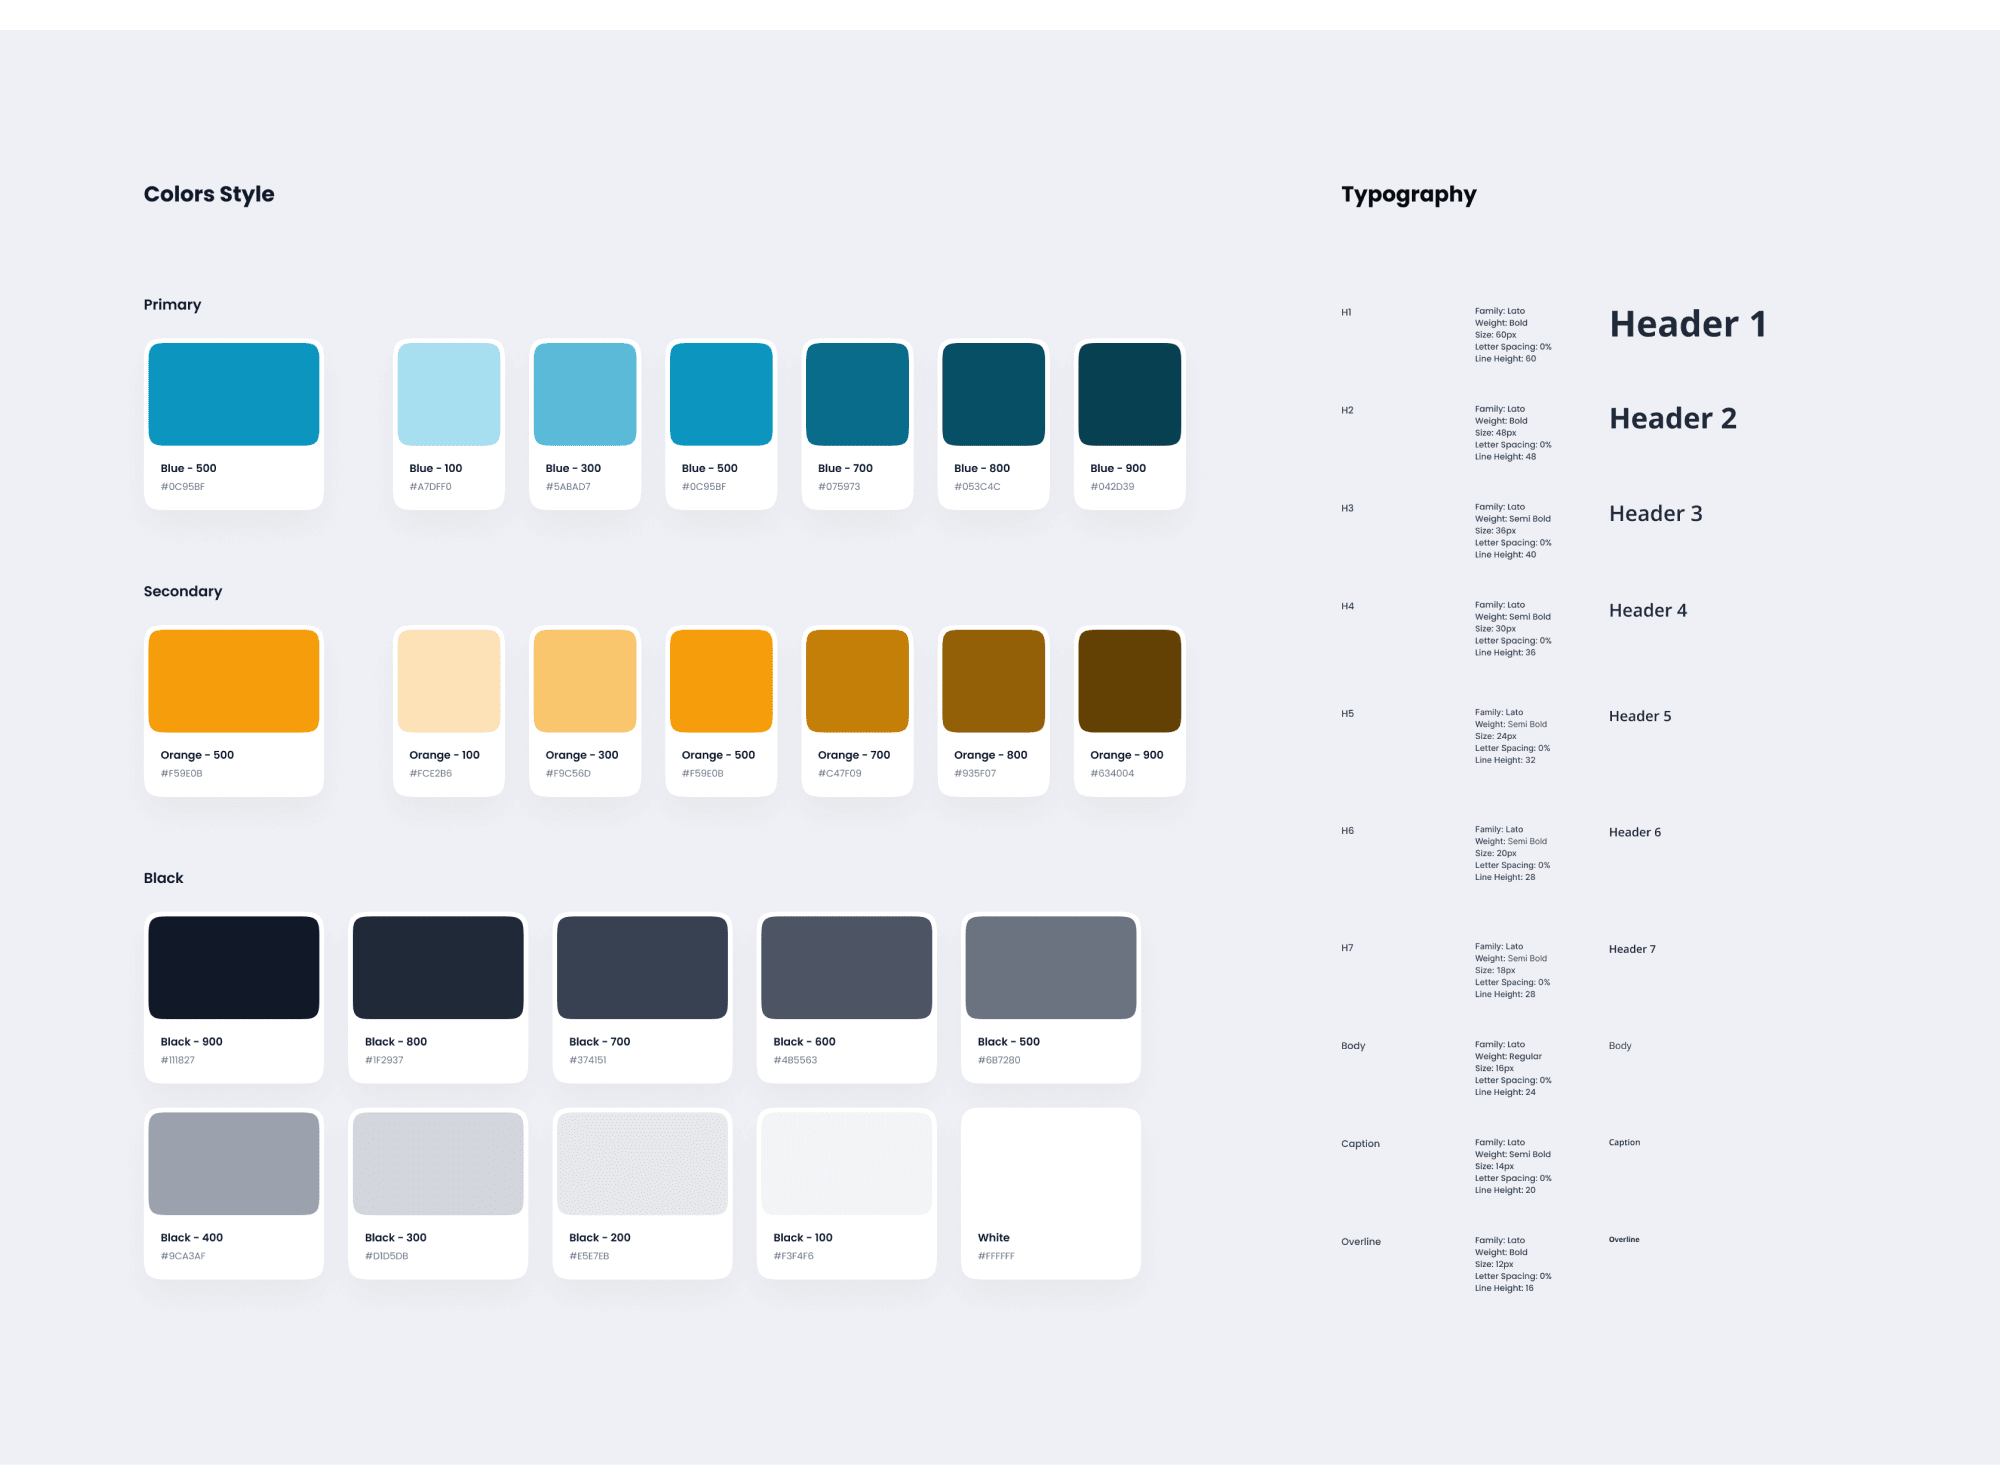Select the Header 4 sample text
The image size is (2000, 1465).
click(1648, 610)
